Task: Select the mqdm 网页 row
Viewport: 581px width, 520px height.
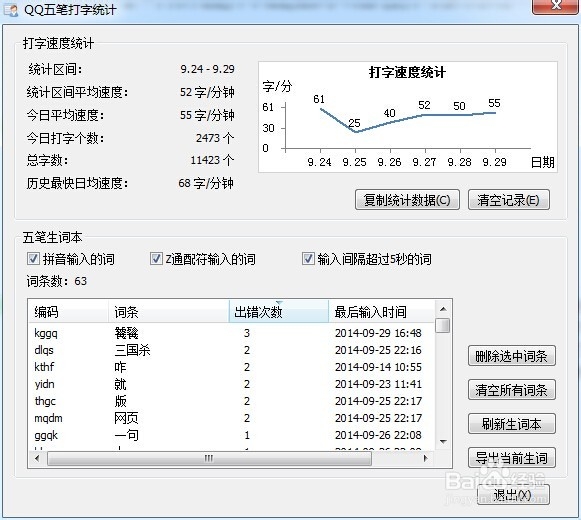Action: pos(232,418)
